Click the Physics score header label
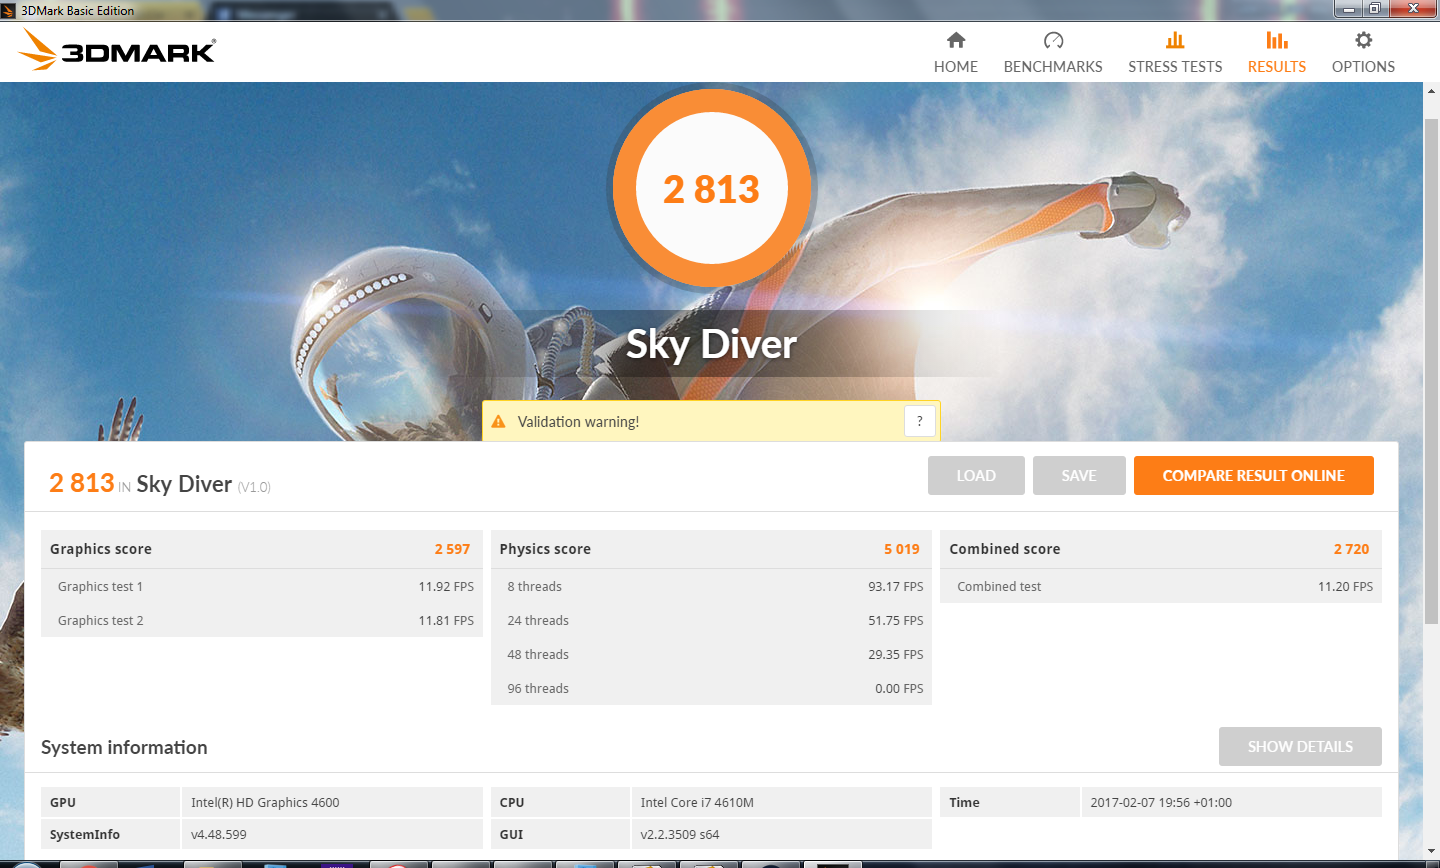 [545, 549]
